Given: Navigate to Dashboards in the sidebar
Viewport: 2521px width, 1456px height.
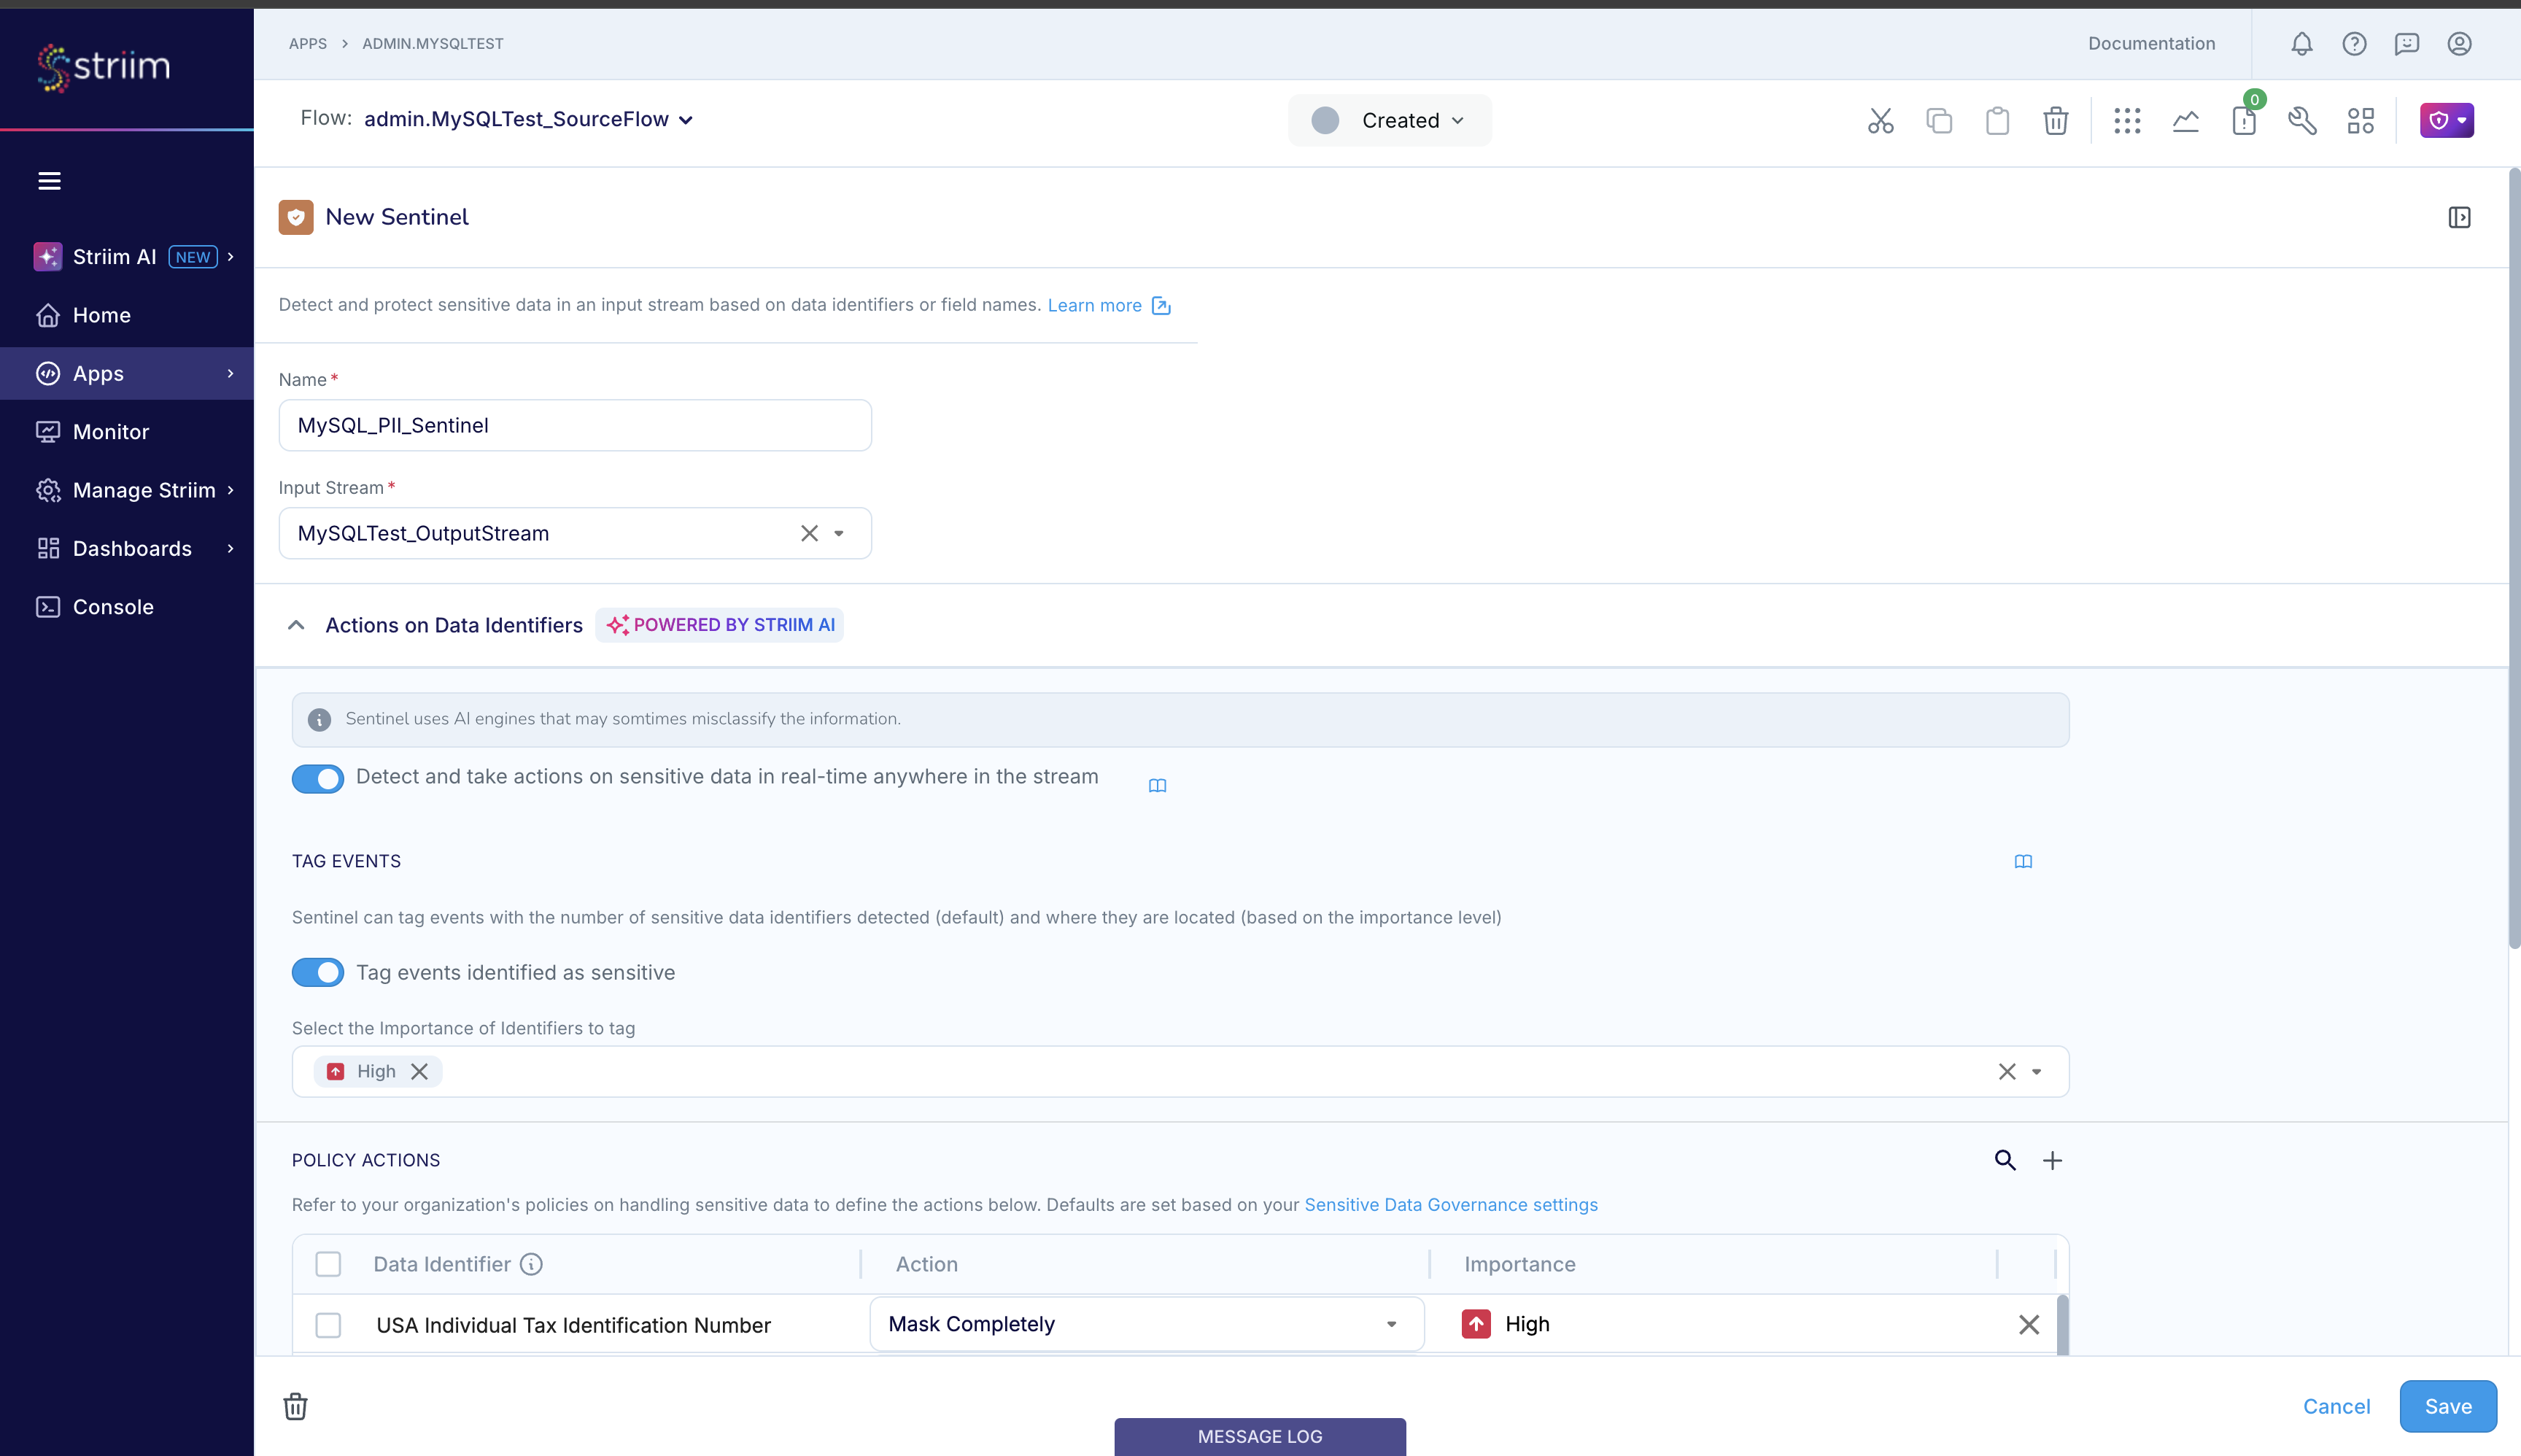Looking at the screenshot, I should (x=131, y=548).
